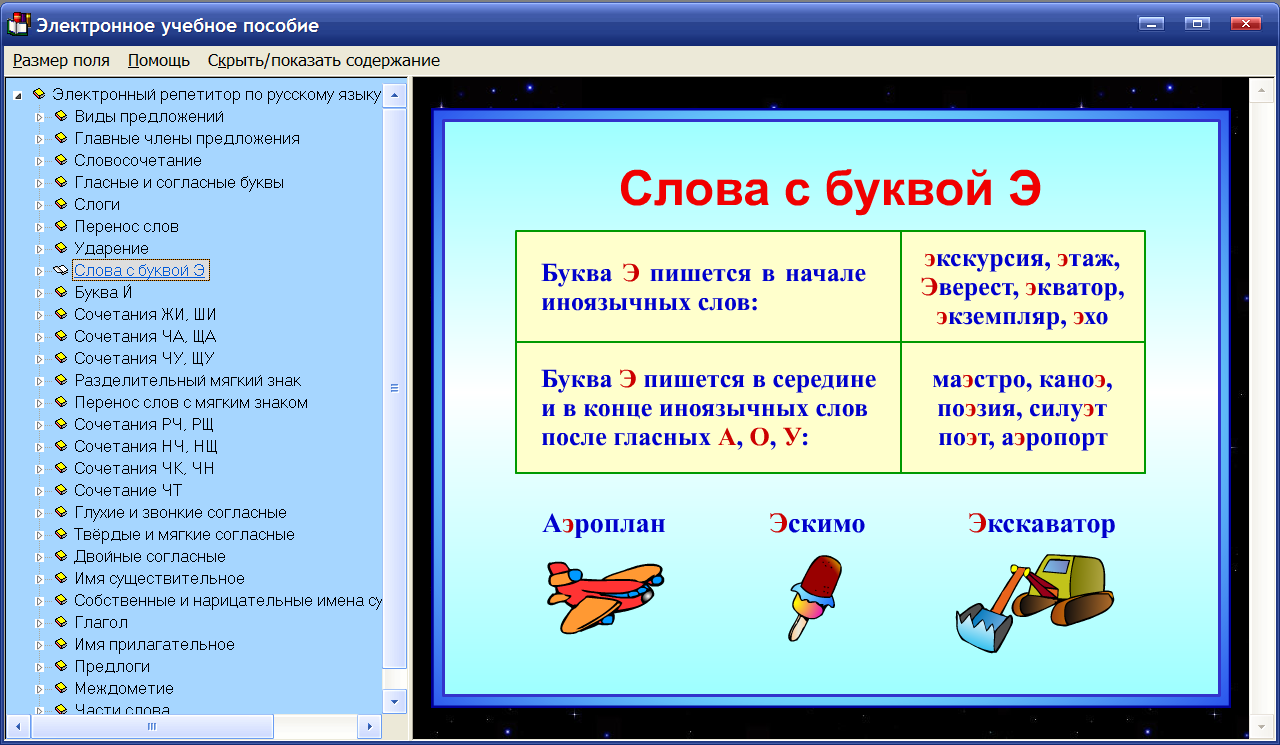Image resolution: width=1280 pixels, height=745 pixels.
Task: Expand the "Сочетания ЖИ, ШИ" topic
Action: pyautogui.click(x=39, y=313)
